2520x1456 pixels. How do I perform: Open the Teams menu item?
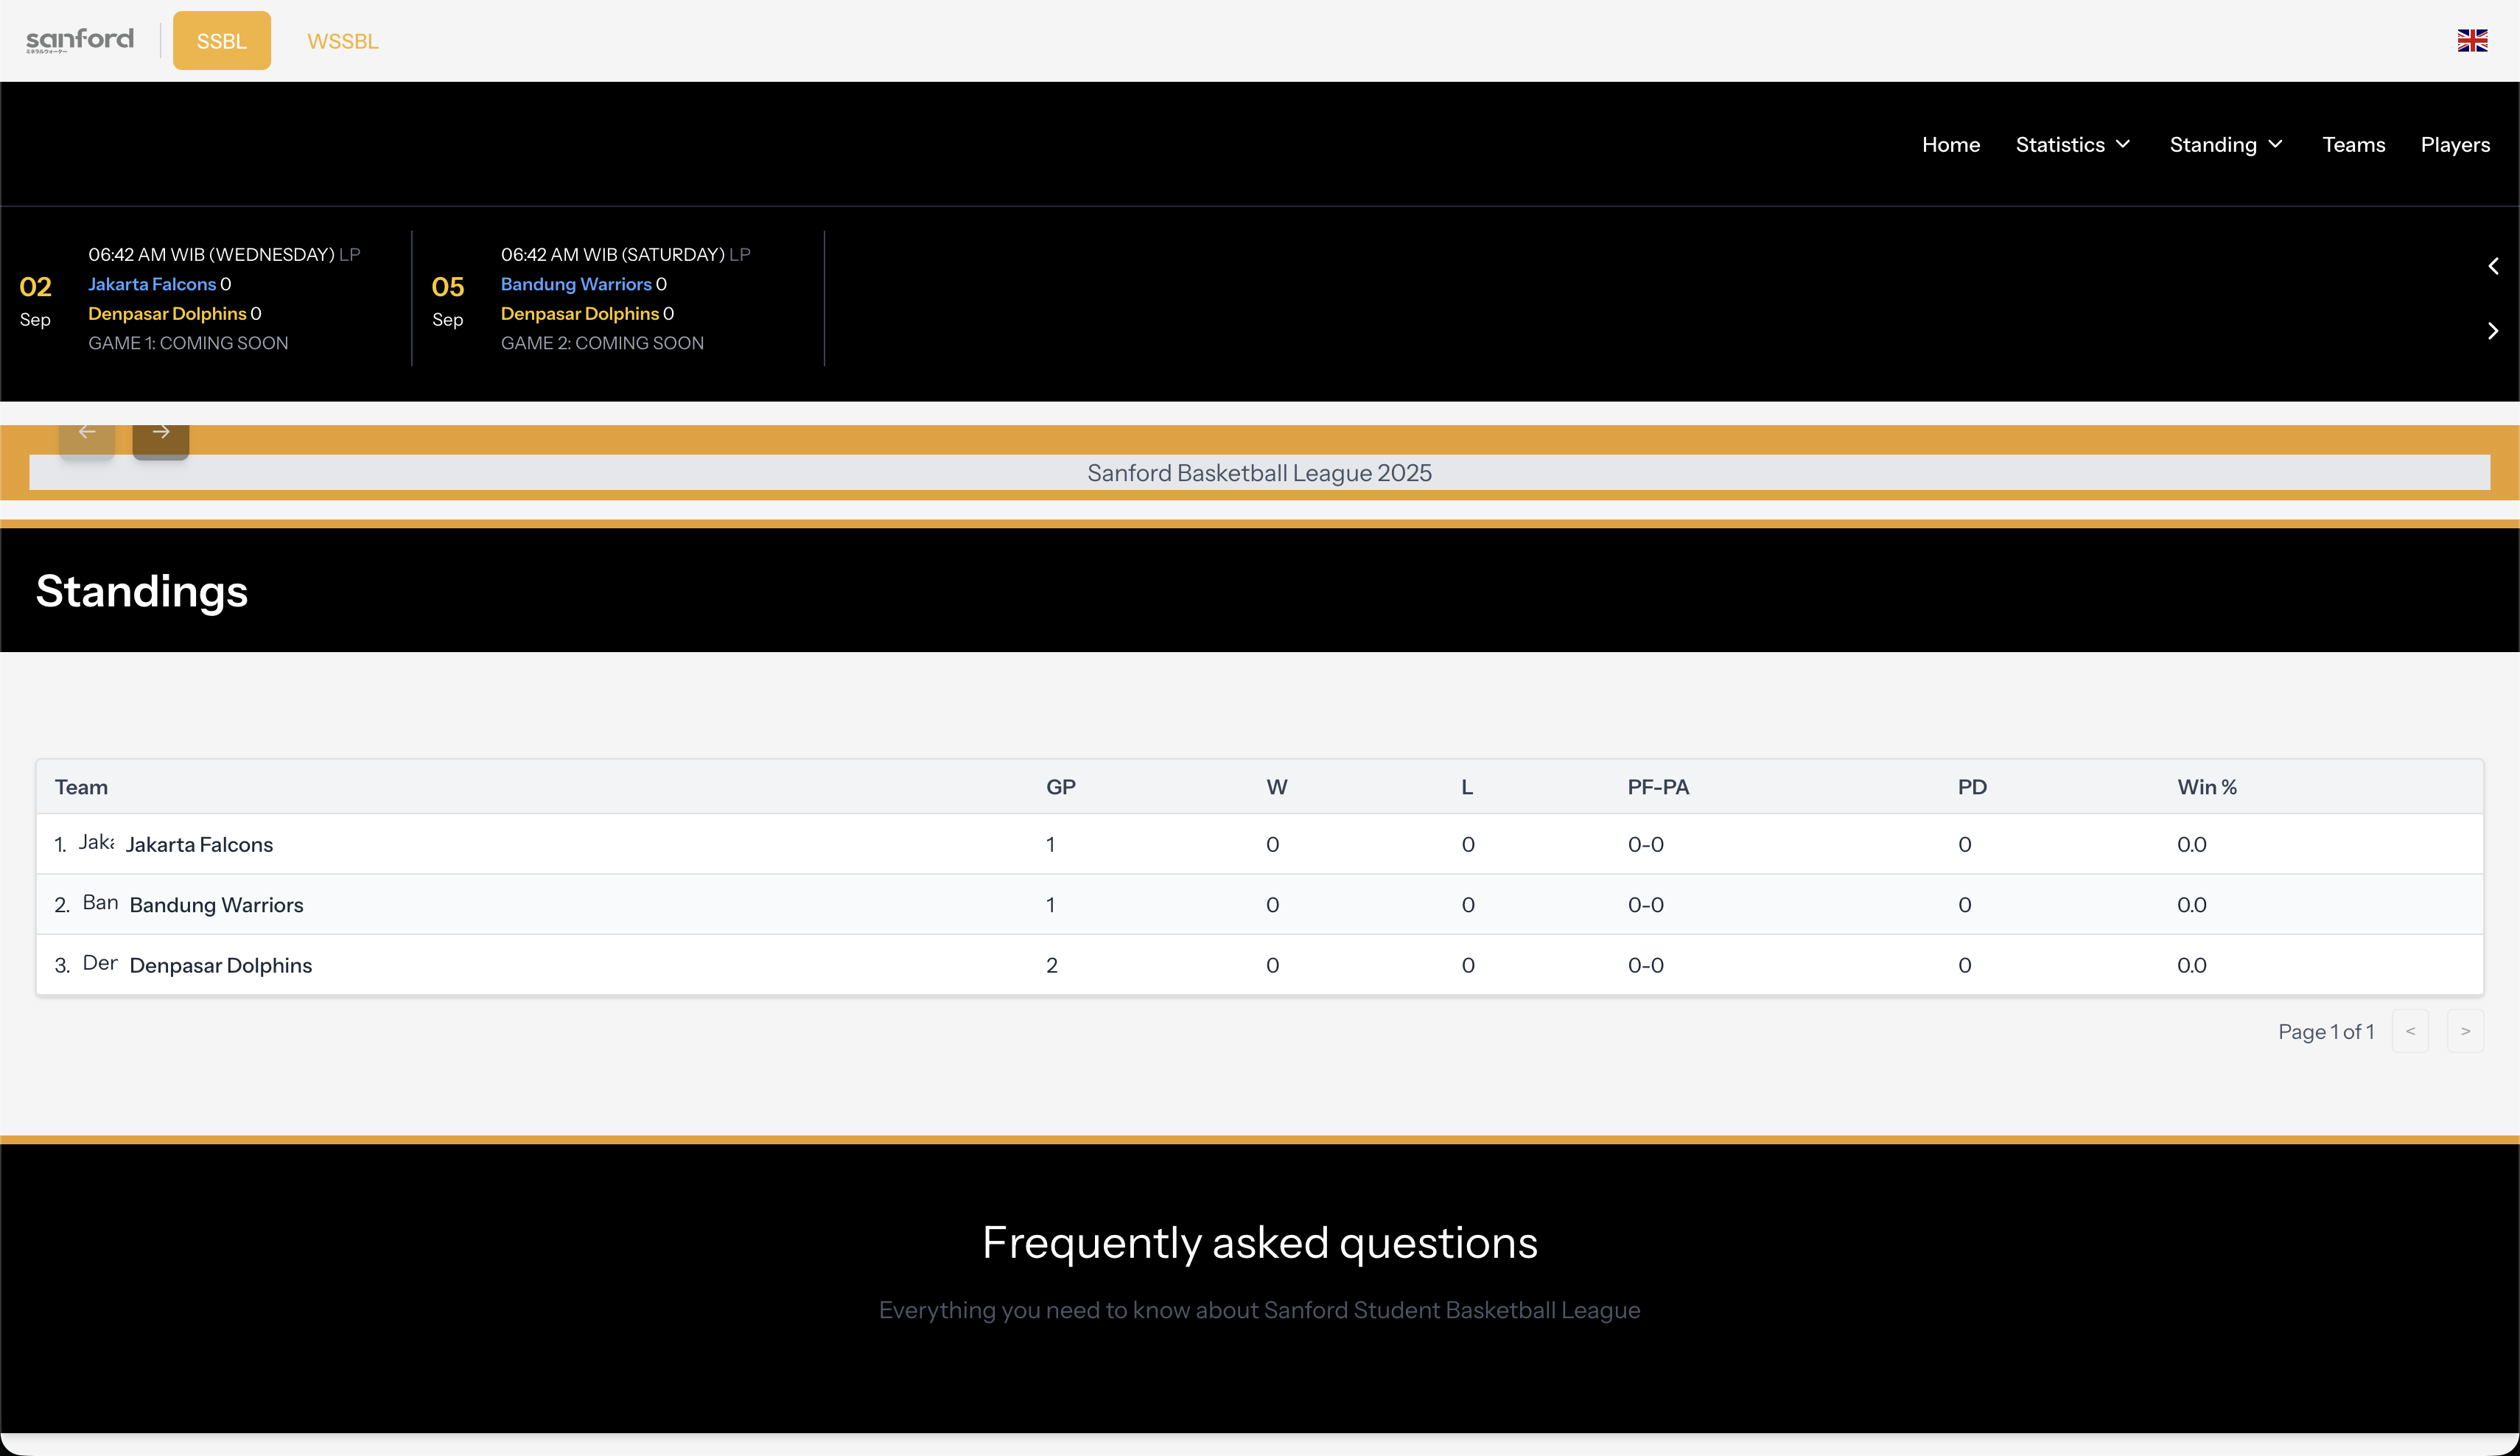tap(2354, 145)
